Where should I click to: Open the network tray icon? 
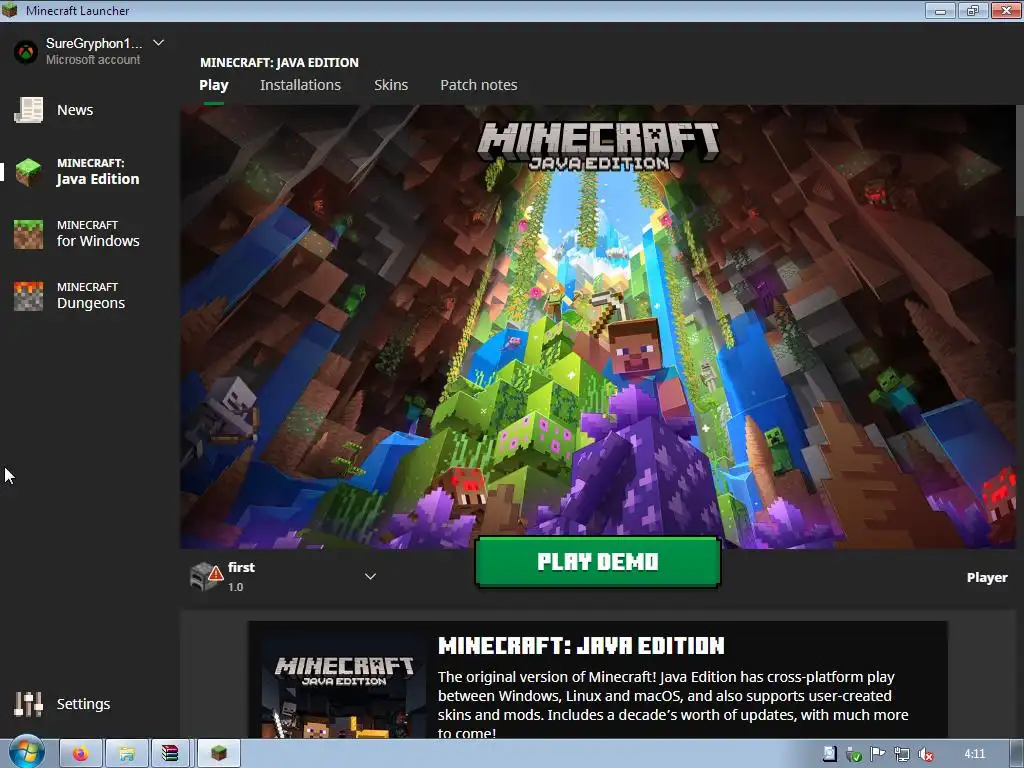902,754
